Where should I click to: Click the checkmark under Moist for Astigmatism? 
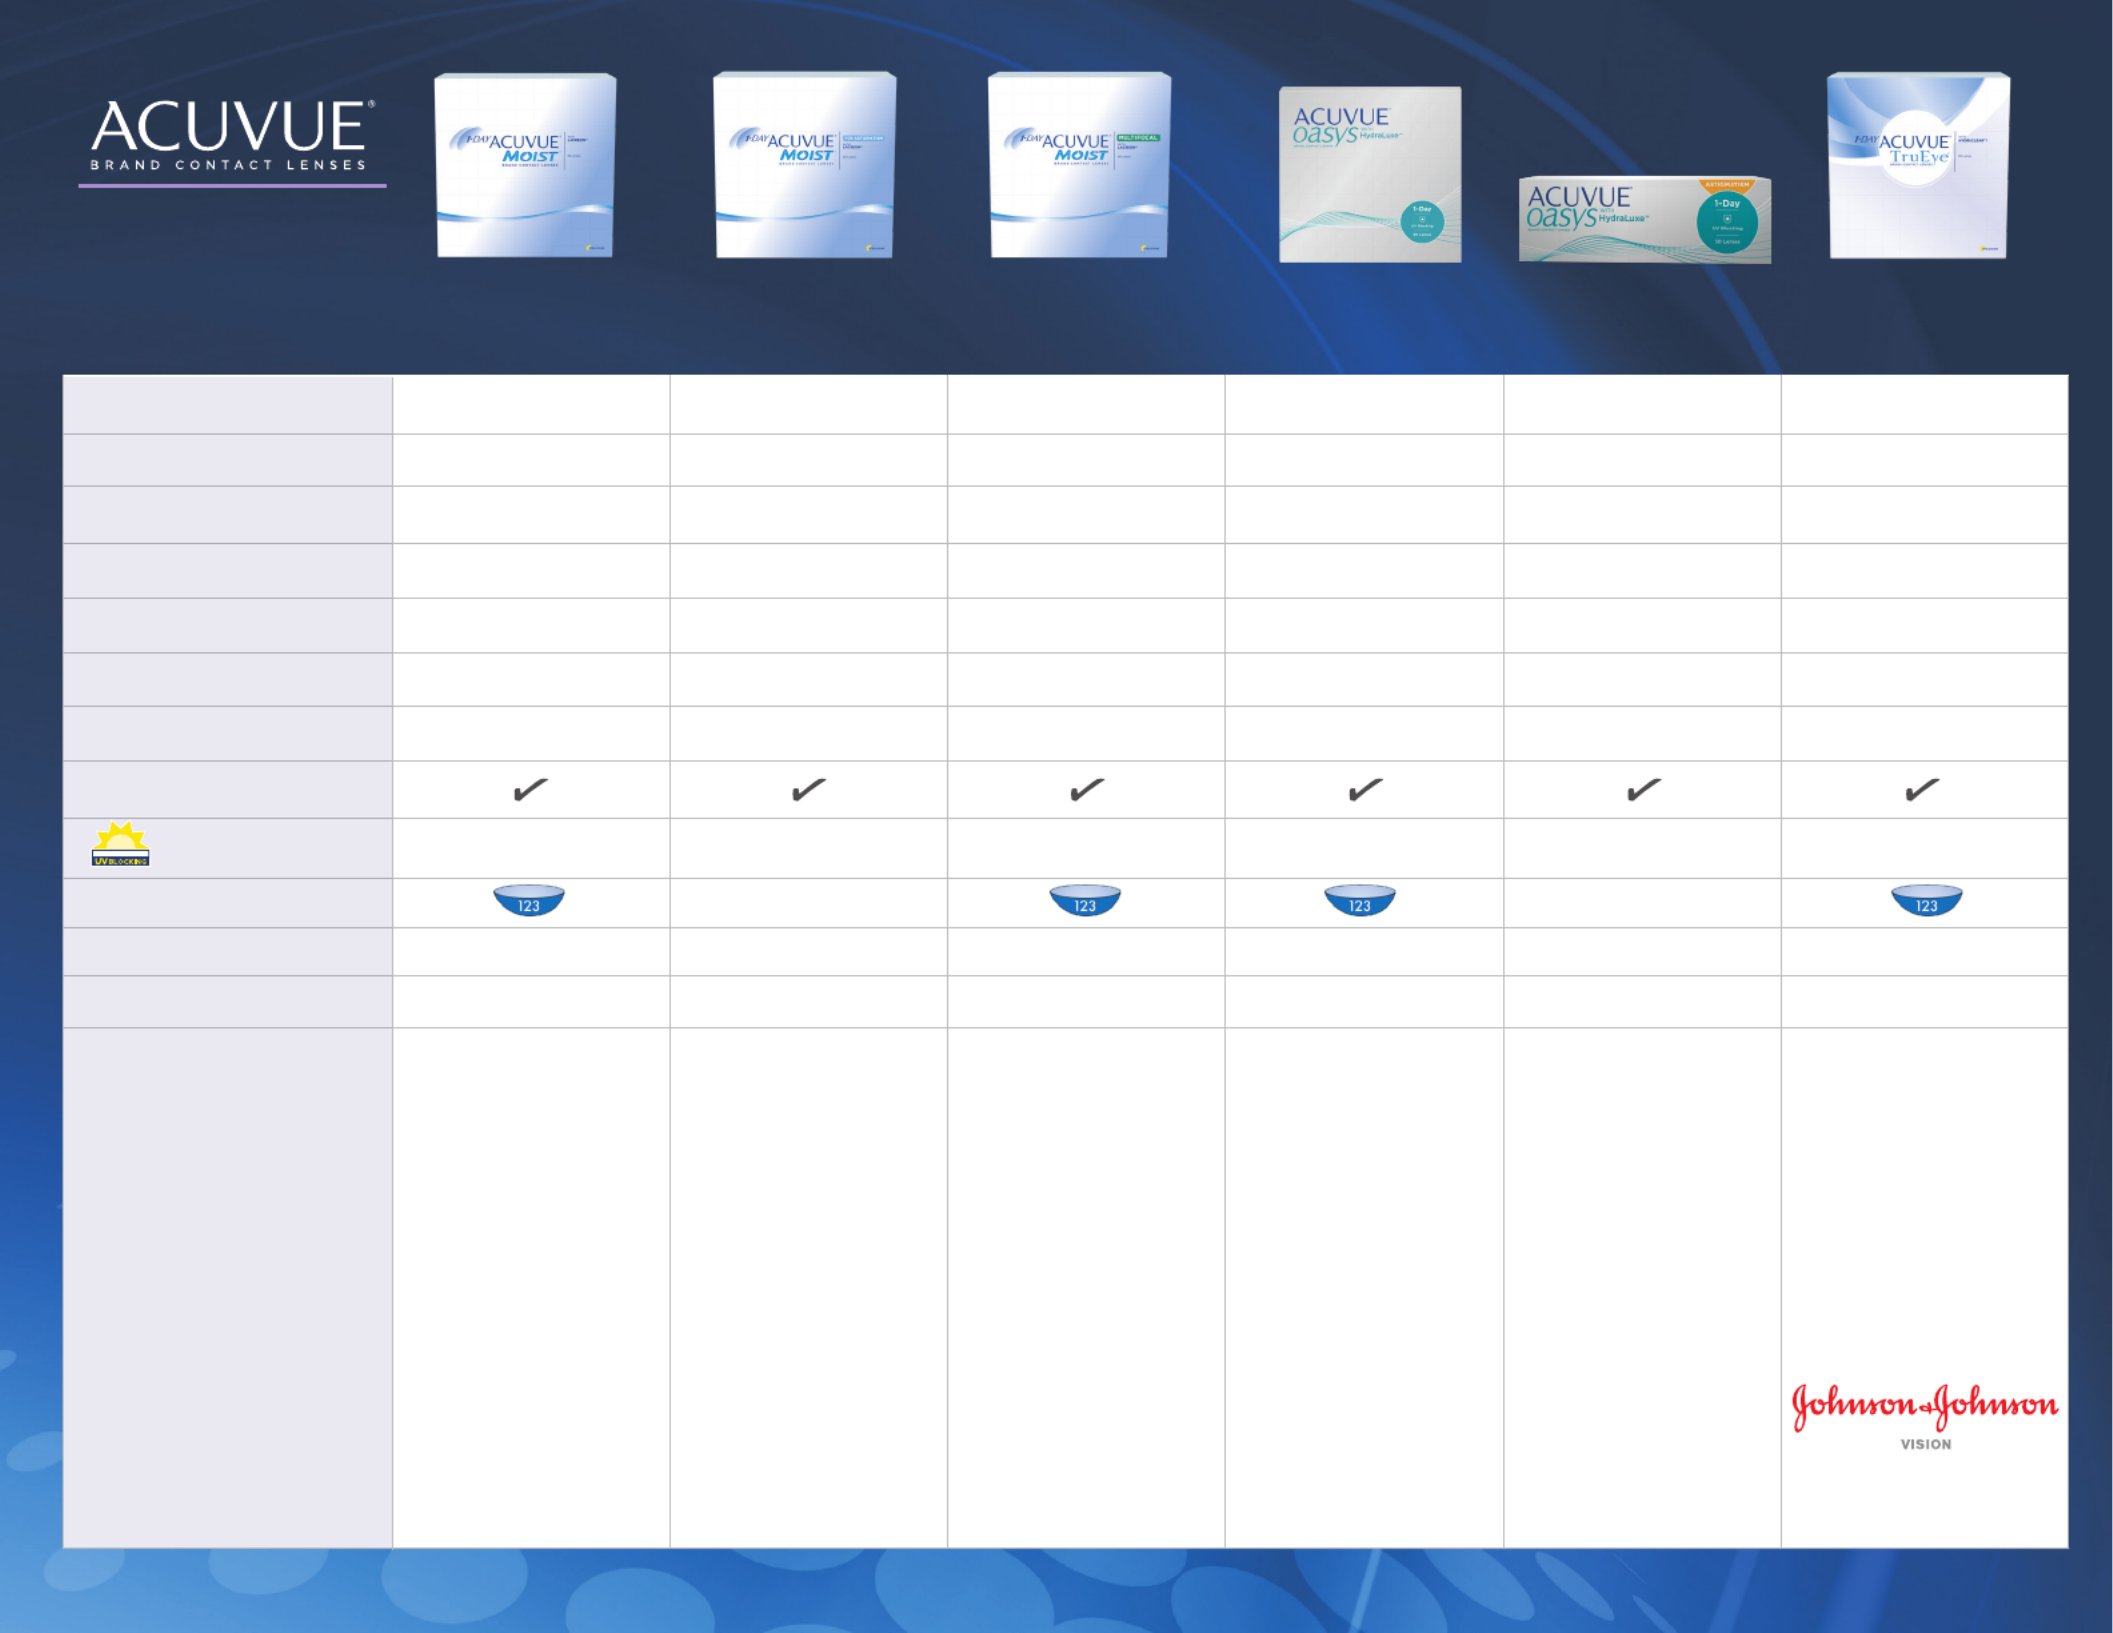point(808,790)
